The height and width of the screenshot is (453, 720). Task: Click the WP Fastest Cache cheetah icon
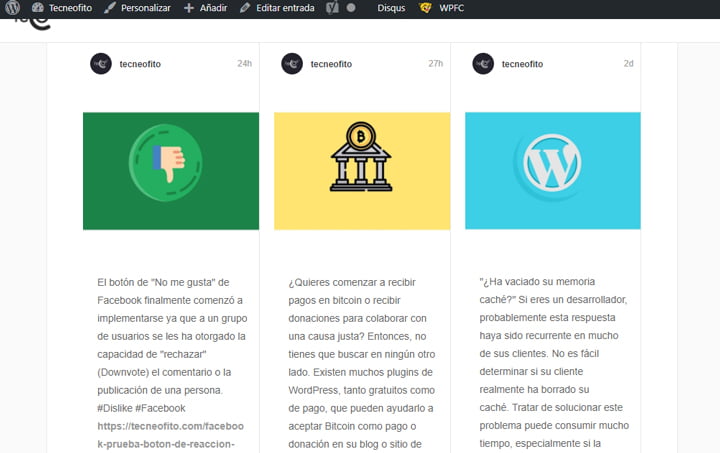425,8
